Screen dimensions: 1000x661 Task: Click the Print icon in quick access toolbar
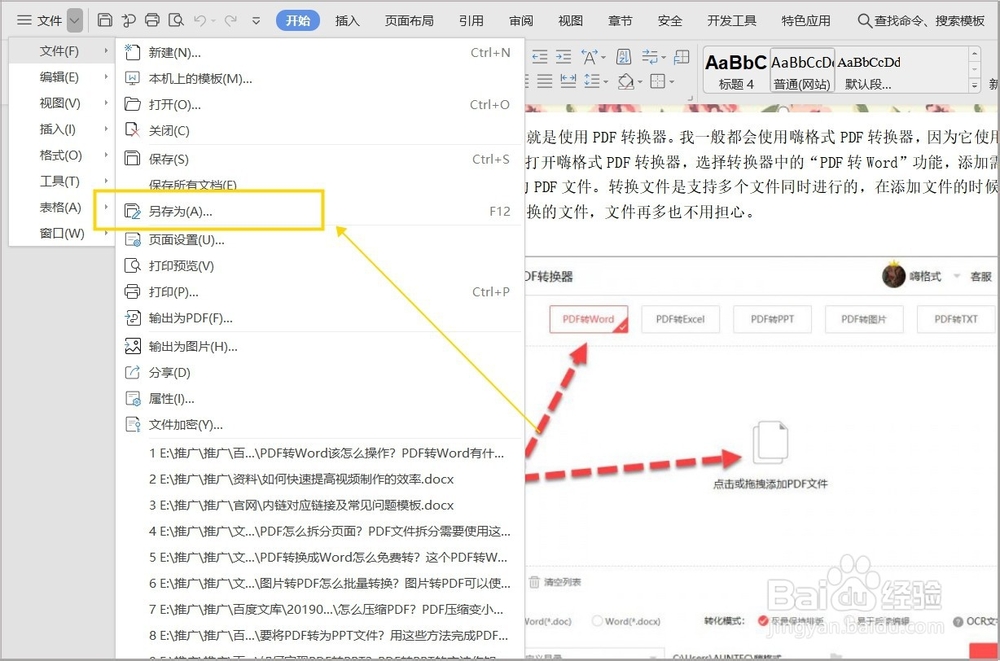(152, 19)
